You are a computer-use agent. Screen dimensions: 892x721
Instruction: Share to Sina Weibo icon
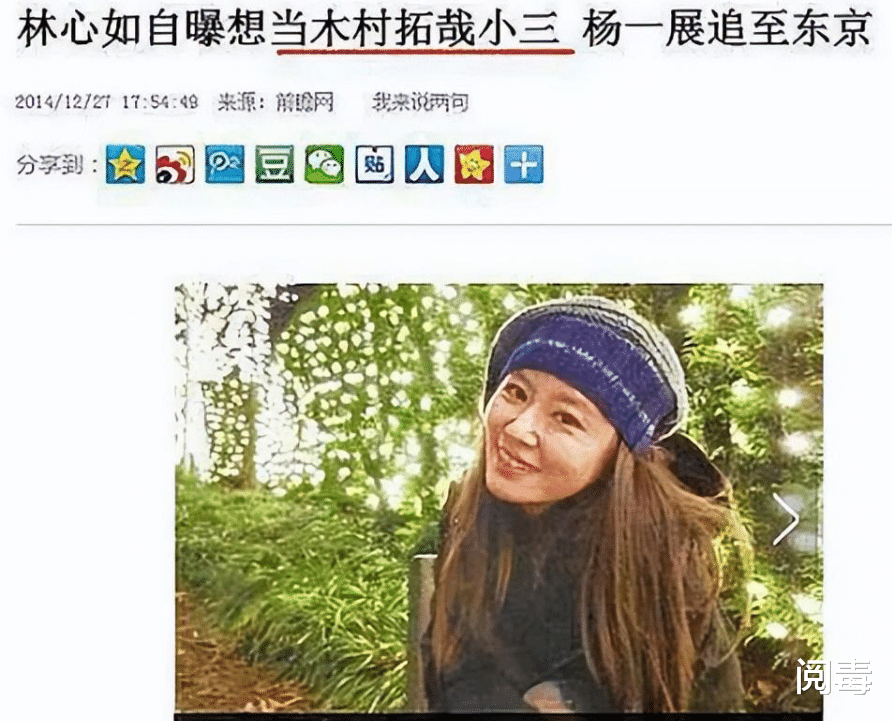tap(175, 164)
